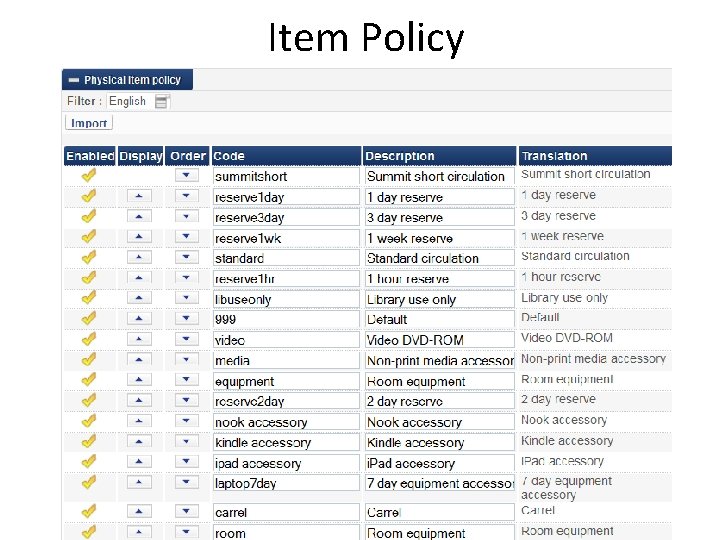Image resolution: width=720 pixels, height=540 pixels.
Task: Move reserve1hr row up
Action: pos(139,278)
